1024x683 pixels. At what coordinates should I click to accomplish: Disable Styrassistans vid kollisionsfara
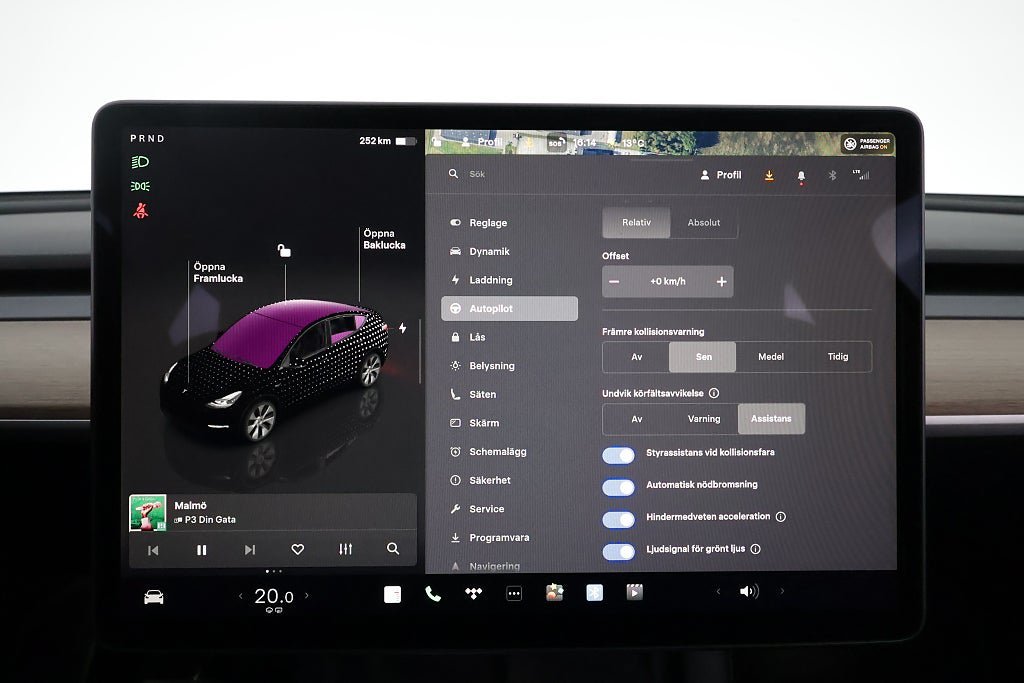coord(619,455)
